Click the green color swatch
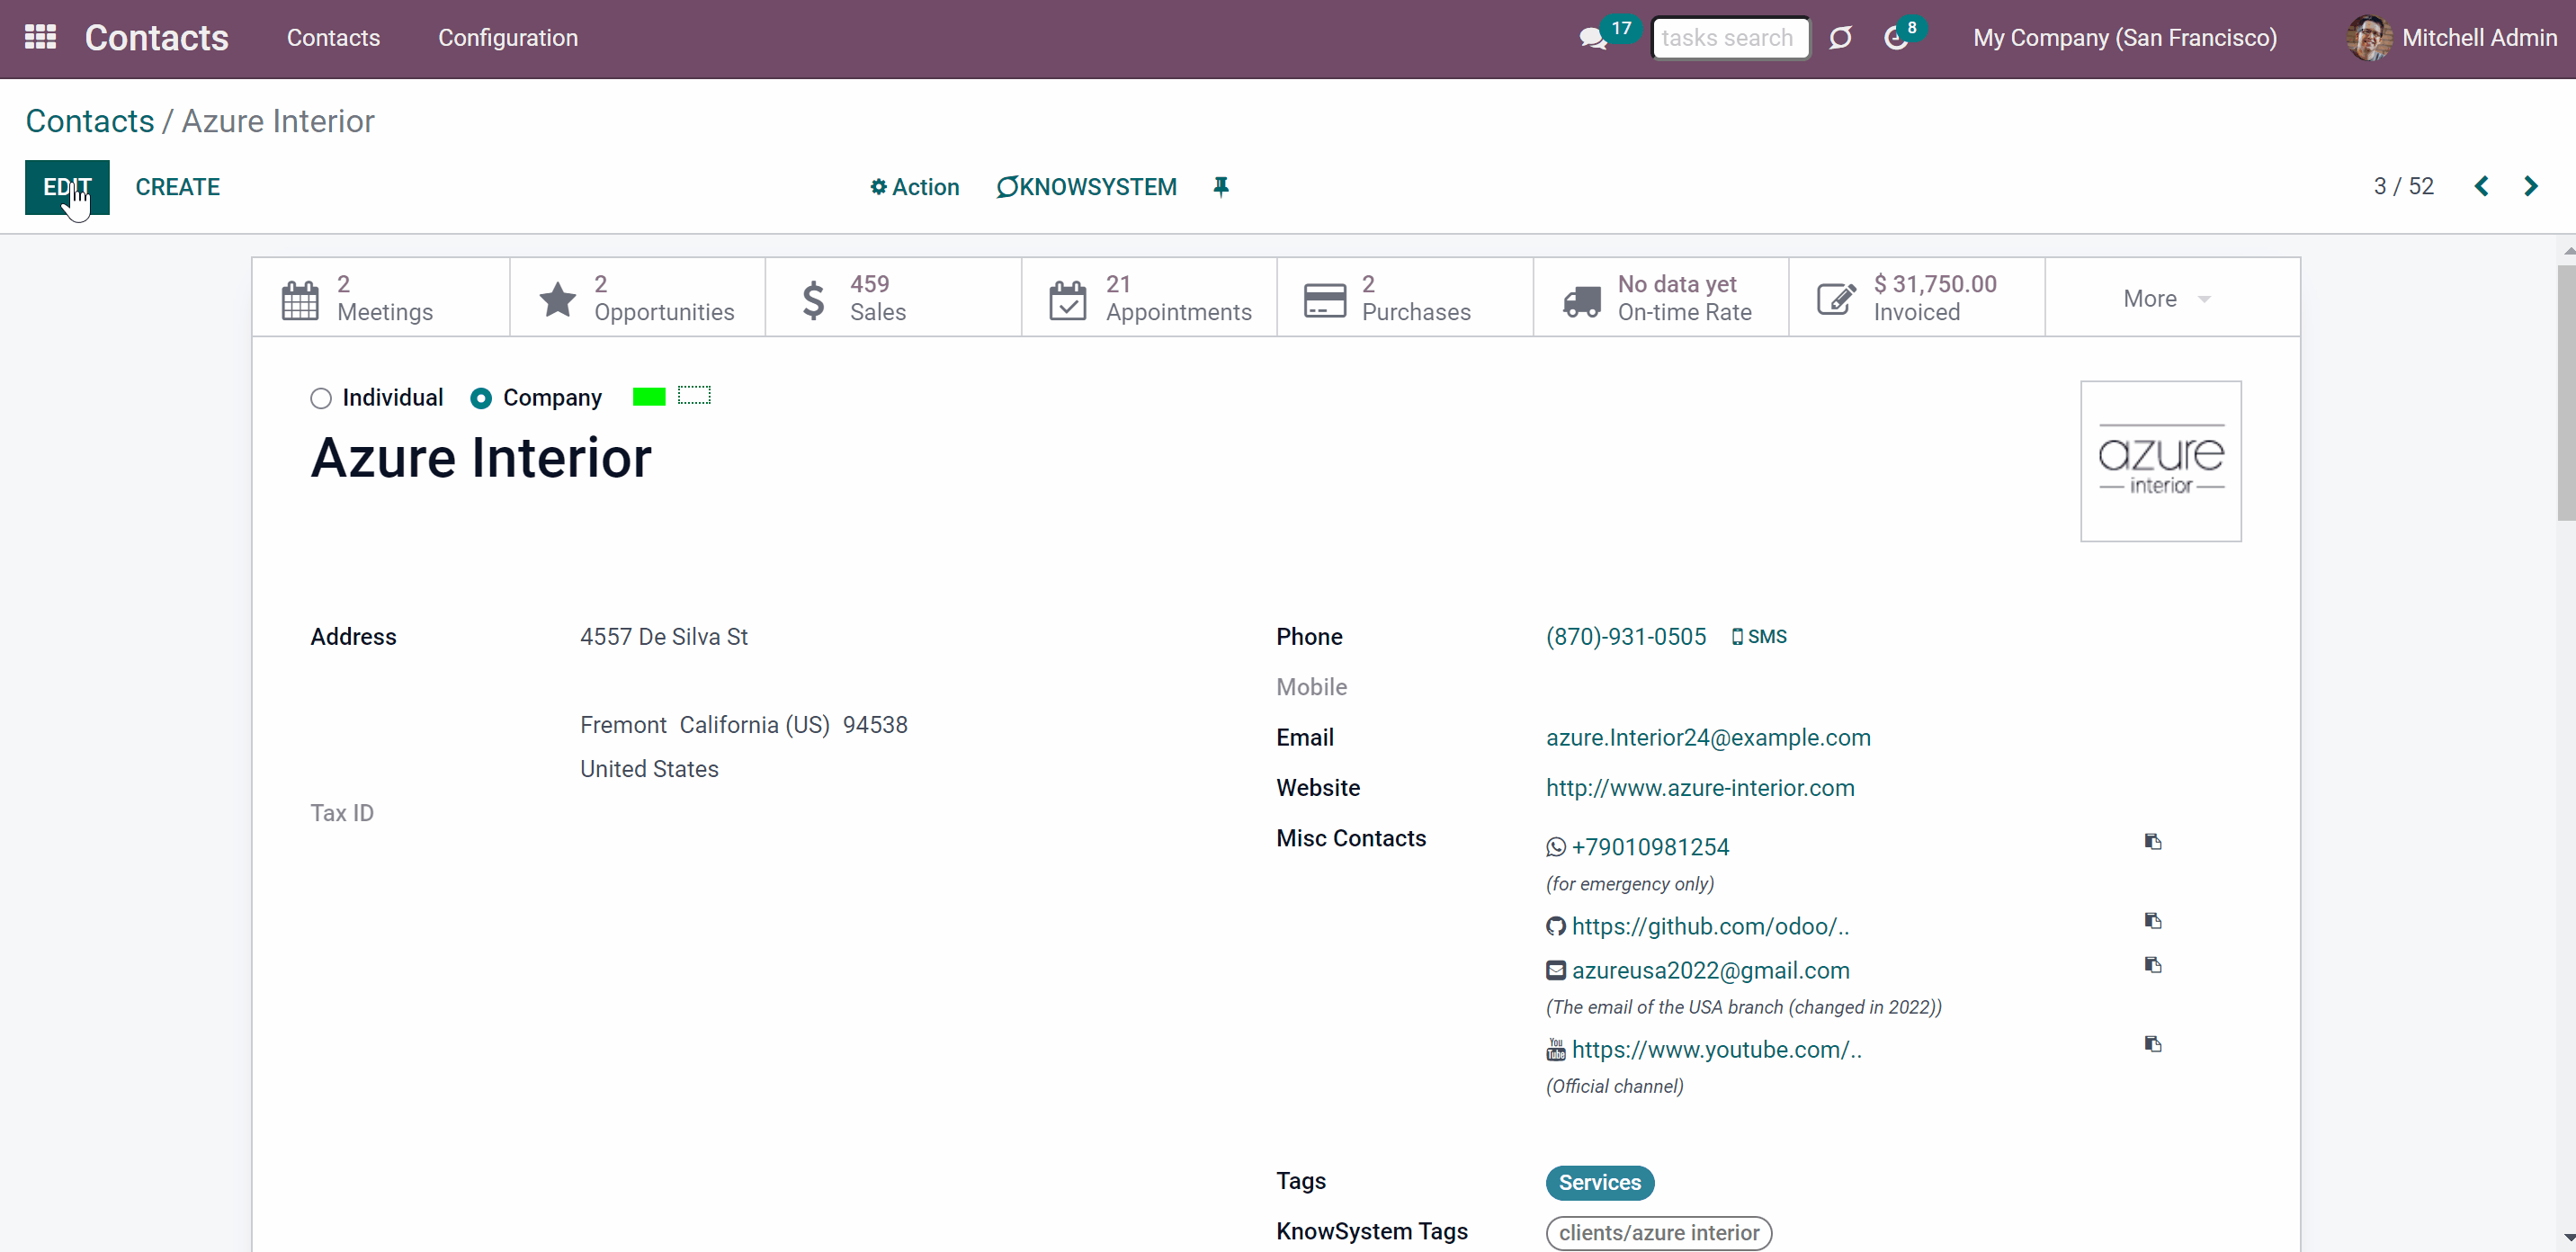Screen dimensions: 2576x1252 (x=649, y=397)
